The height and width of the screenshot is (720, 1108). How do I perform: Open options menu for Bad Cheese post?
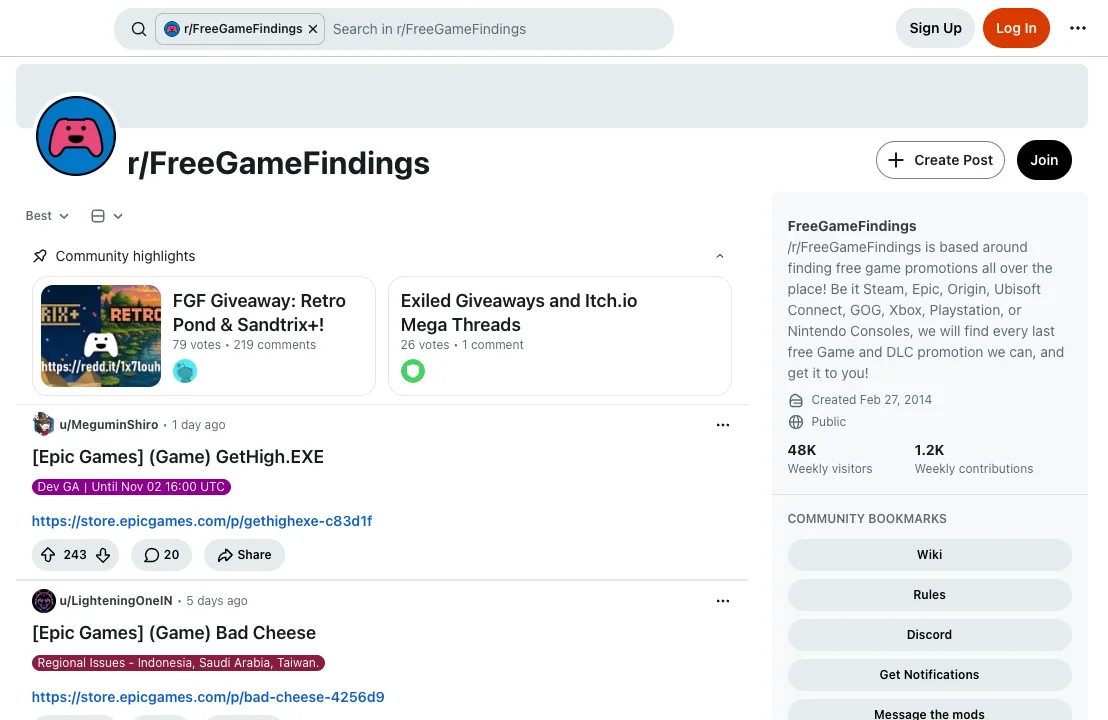pos(722,601)
